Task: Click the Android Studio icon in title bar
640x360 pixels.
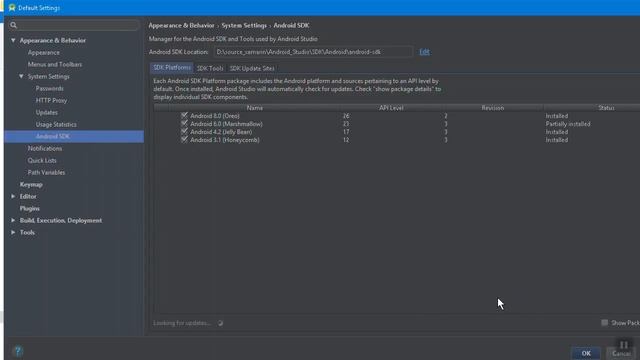Action: (12, 7)
